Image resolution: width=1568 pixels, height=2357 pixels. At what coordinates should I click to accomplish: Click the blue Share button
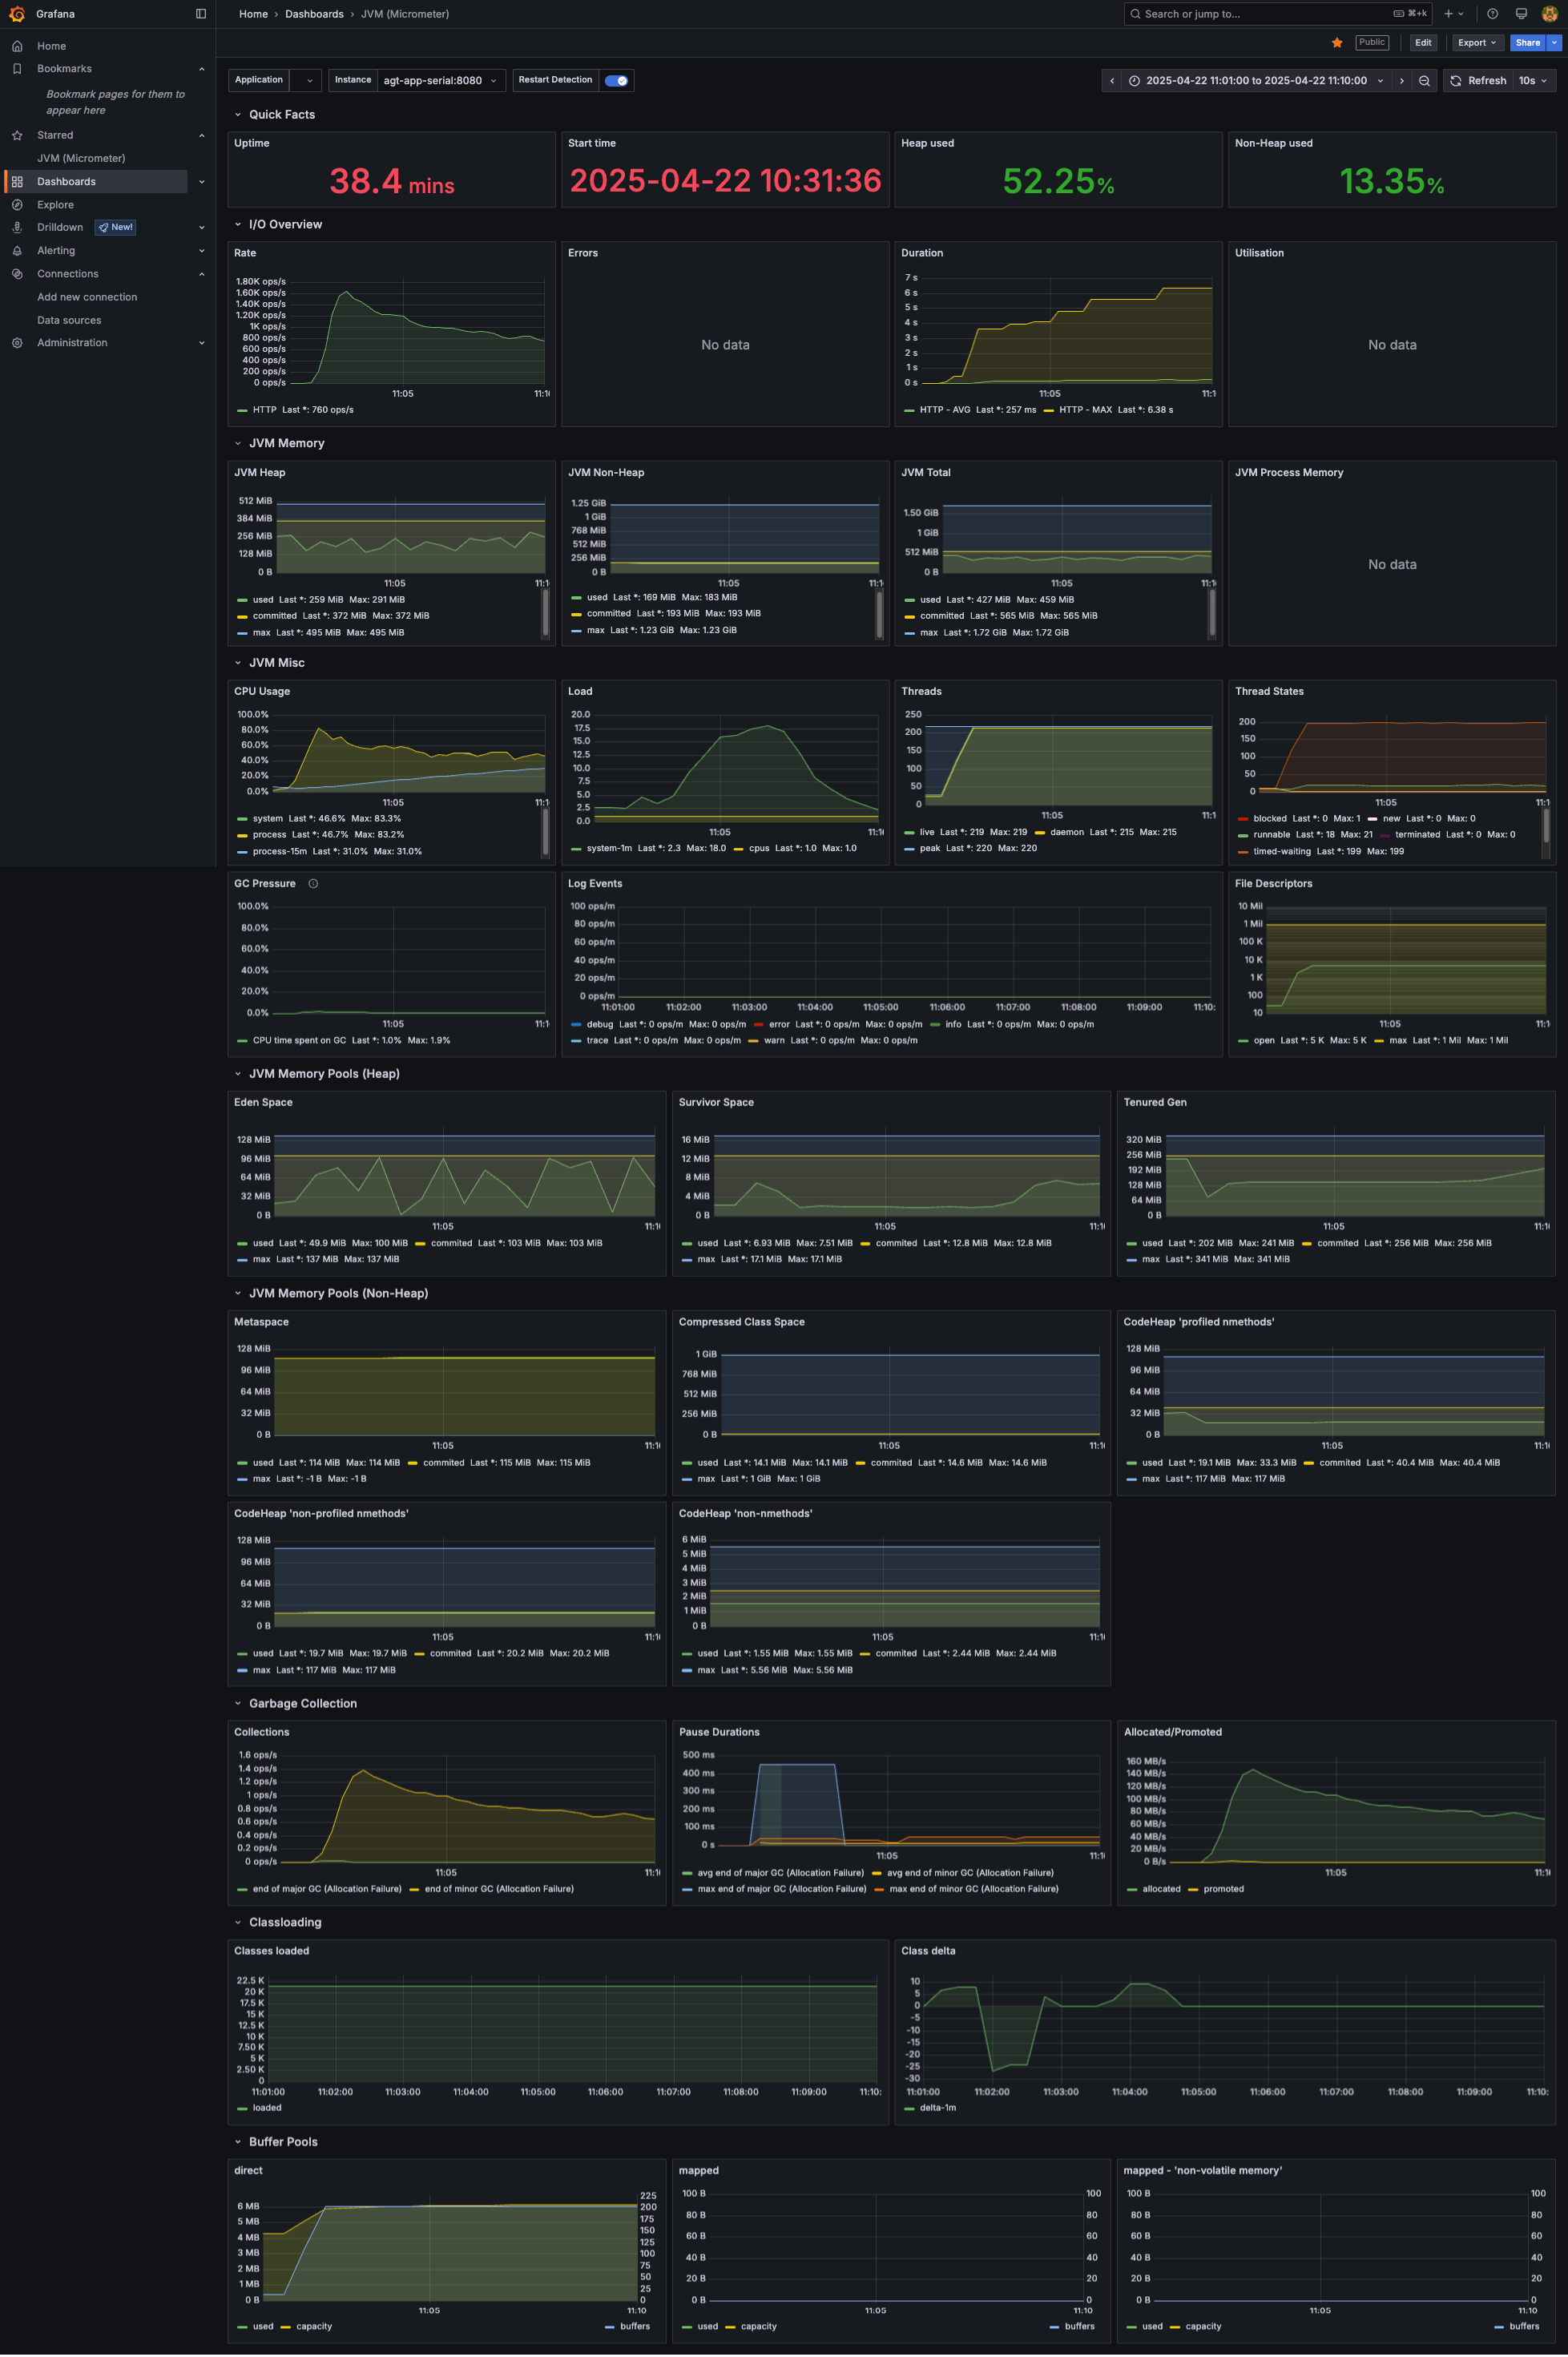1526,43
